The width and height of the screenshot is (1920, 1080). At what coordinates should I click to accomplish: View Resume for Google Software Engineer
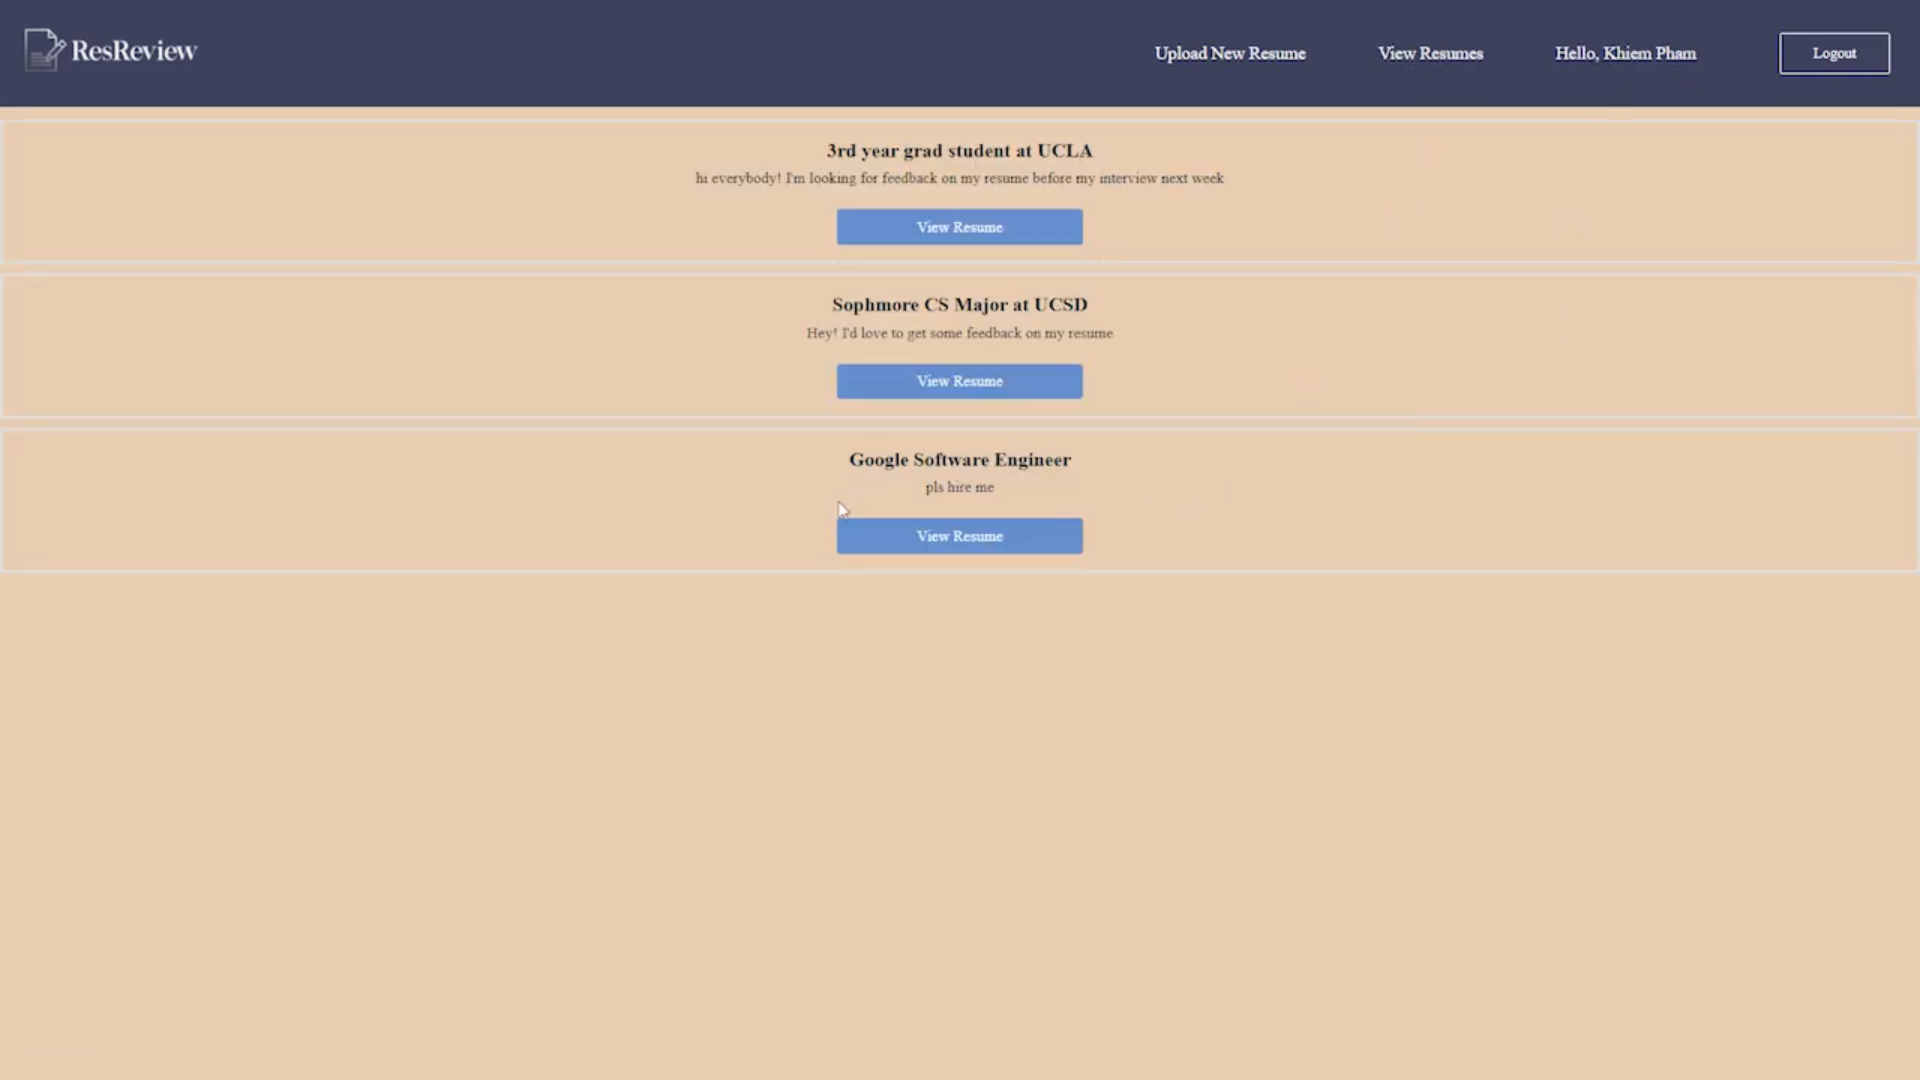coord(959,536)
